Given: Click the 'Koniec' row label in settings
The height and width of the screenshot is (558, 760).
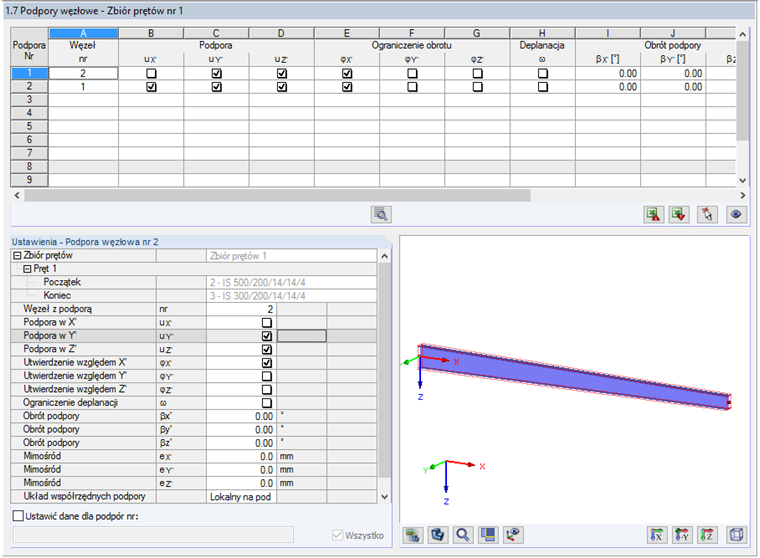Looking at the screenshot, I should [x=57, y=295].
